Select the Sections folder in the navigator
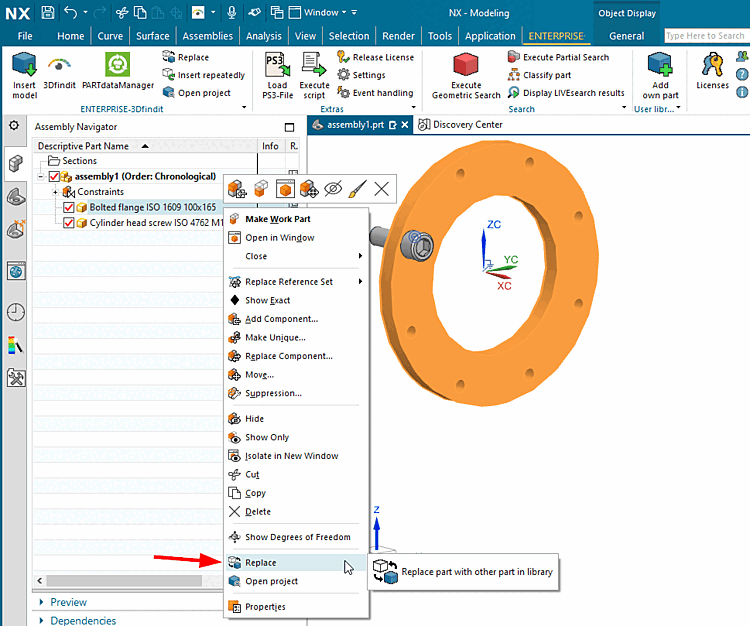The width and height of the screenshot is (750, 626). point(73,161)
